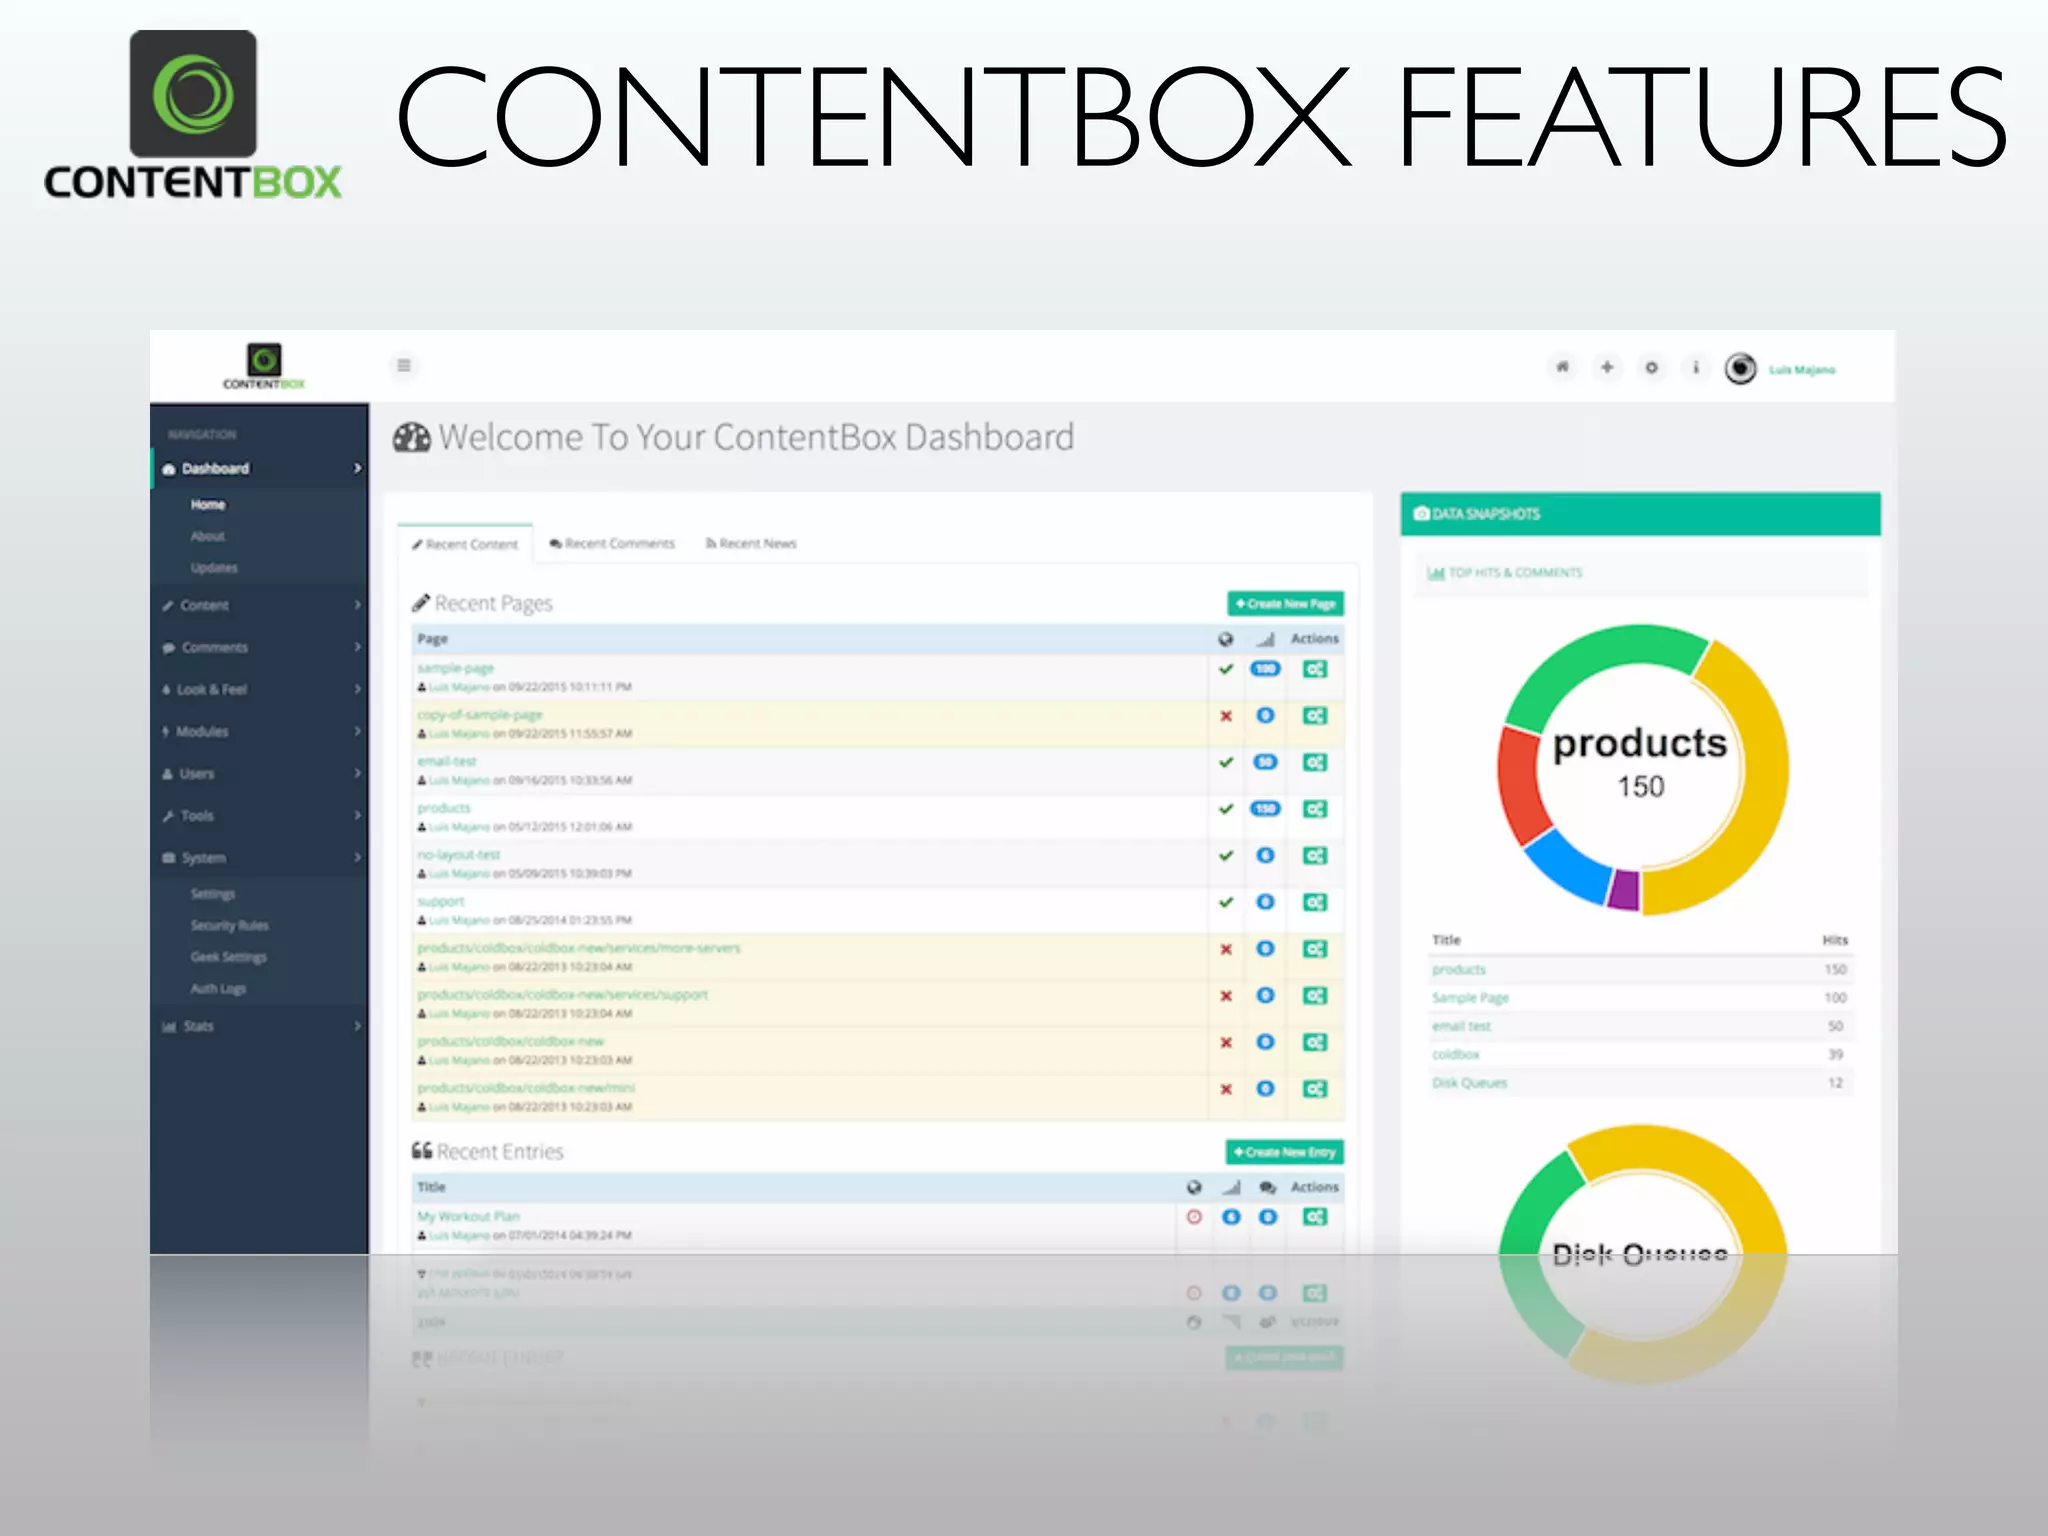Open actions icon for support page row
The image size is (2048, 1536).
1315,902
